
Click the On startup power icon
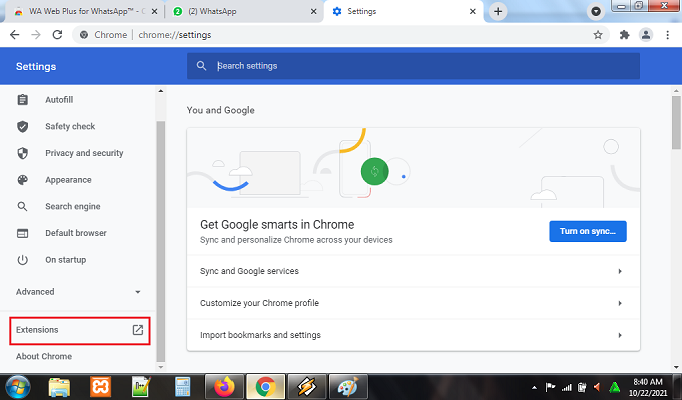point(23,260)
